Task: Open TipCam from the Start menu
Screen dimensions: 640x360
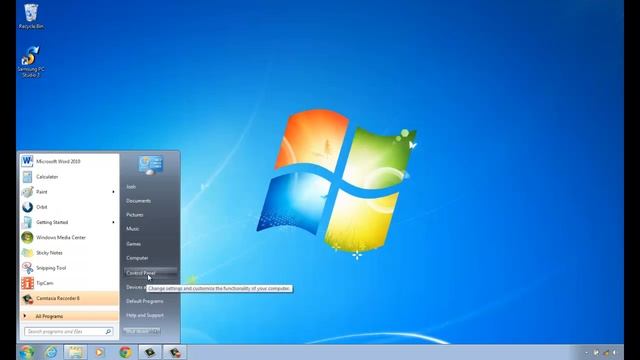Action: 69,283
